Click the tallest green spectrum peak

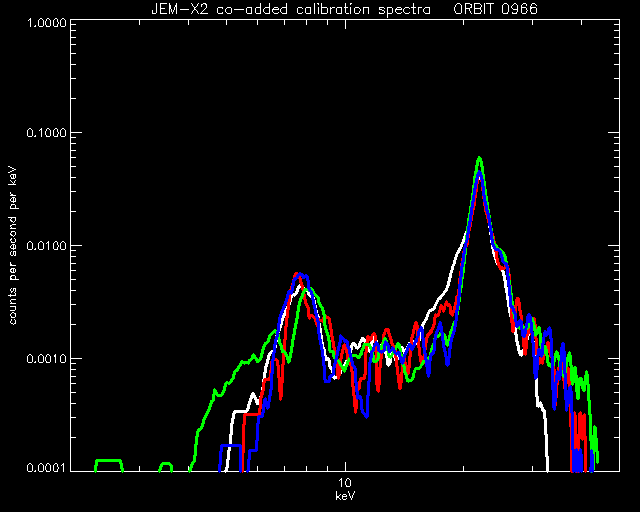(480, 158)
